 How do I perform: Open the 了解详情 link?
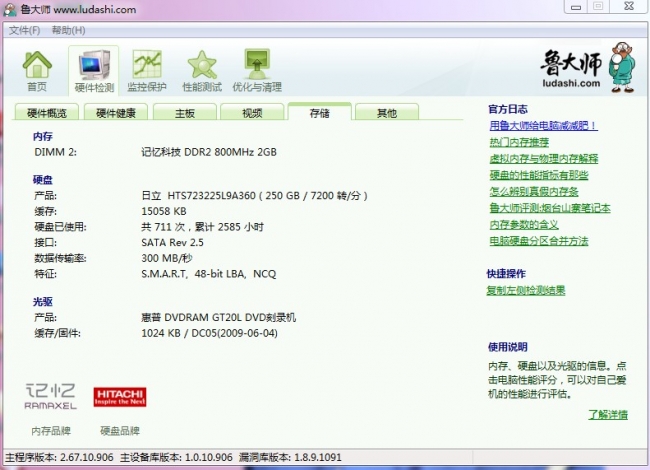[x=608, y=414]
